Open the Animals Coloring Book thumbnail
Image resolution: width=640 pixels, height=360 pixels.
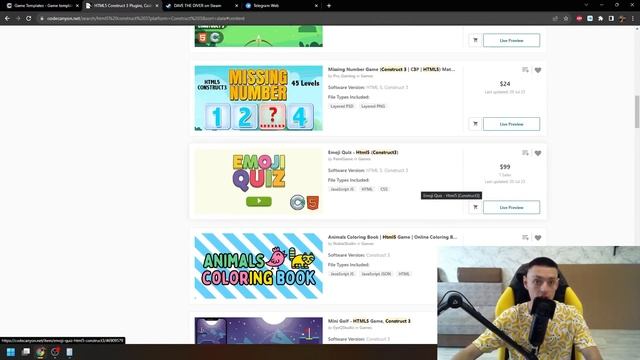point(258,266)
